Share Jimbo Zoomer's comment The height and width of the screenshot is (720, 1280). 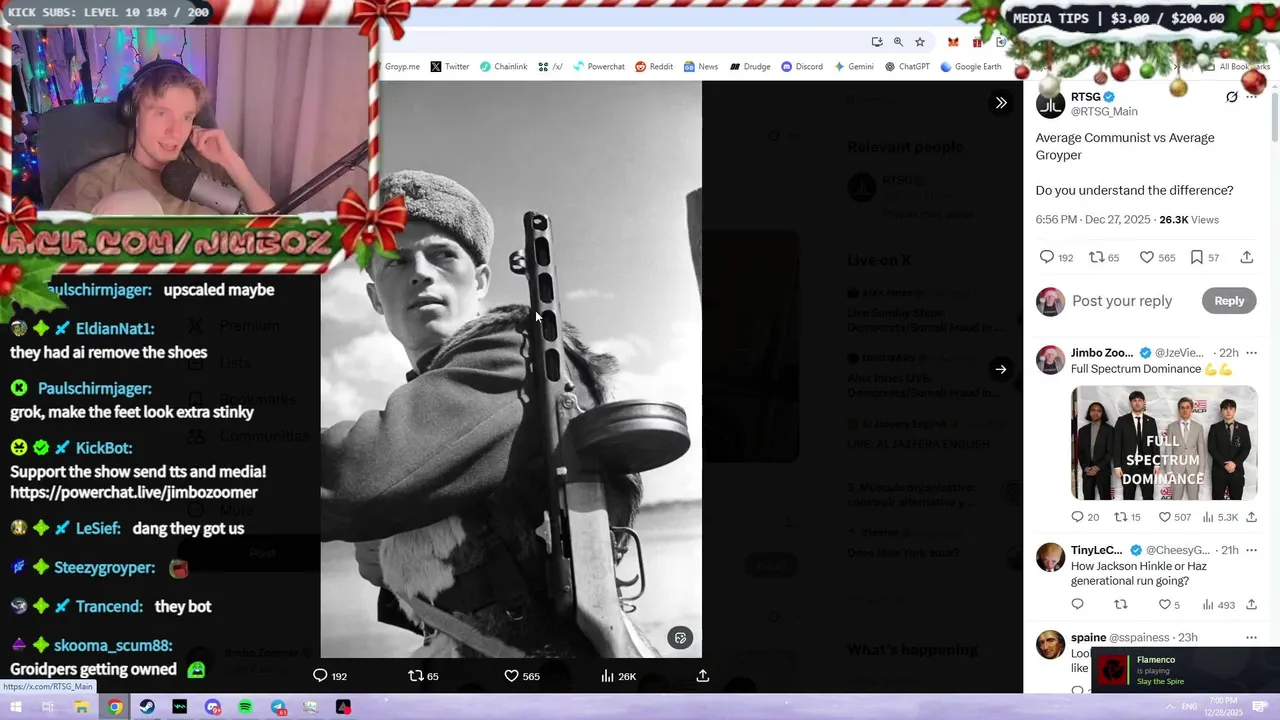click(x=1251, y=517)
